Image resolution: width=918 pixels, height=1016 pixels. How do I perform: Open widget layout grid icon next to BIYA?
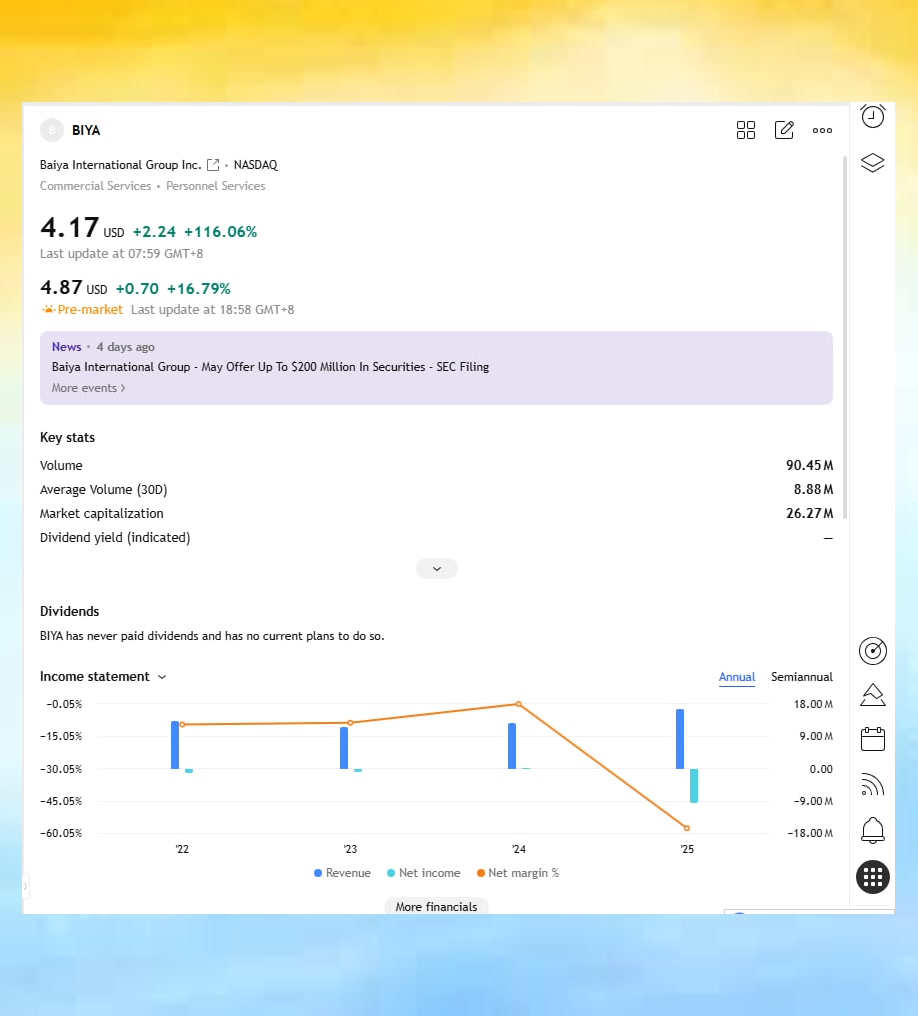coord(746,130)
